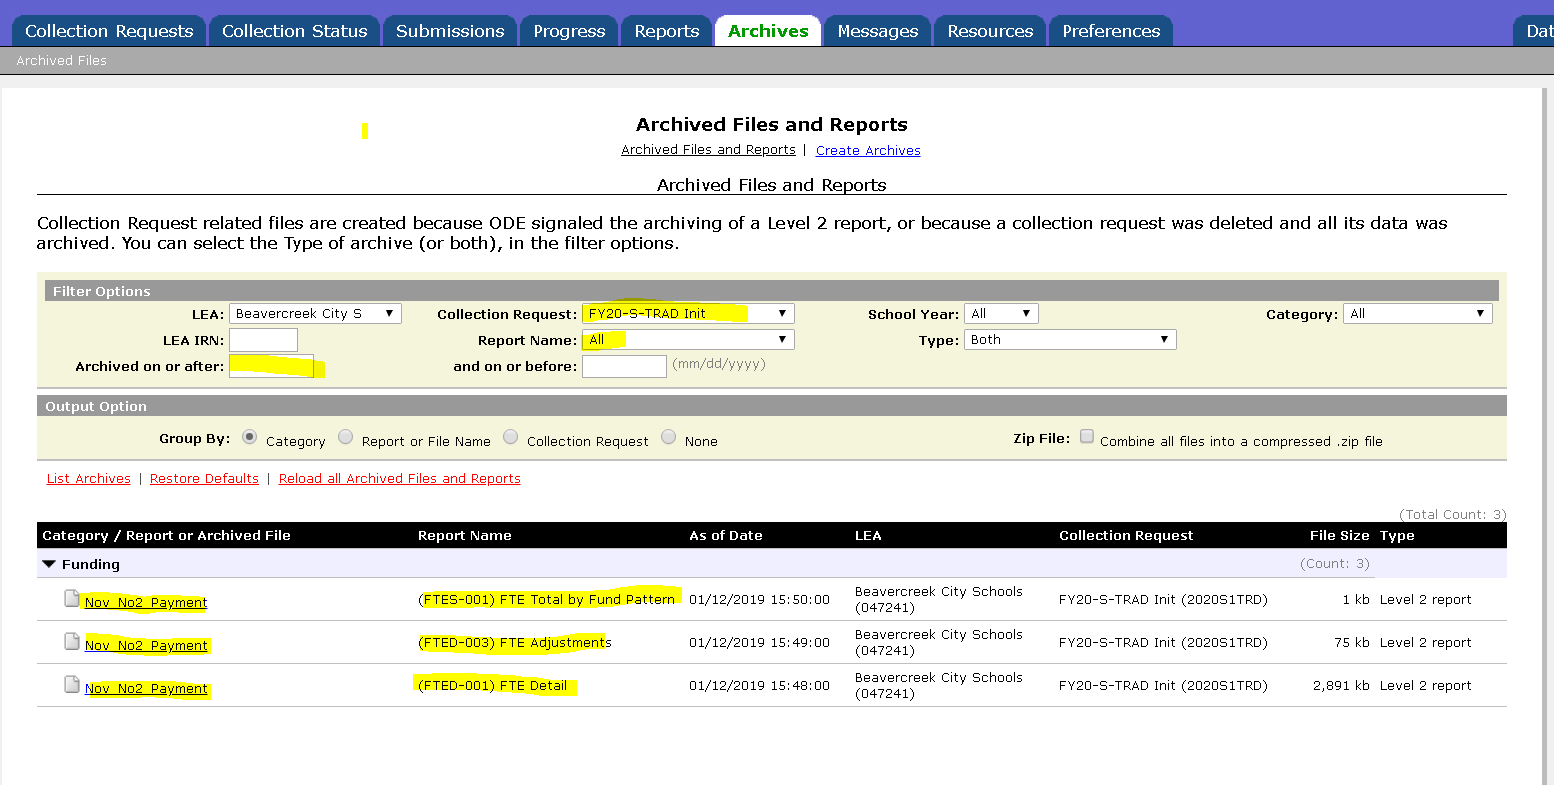Click the 'and on or before' date field
This screenshot has width=1554, height=785.
point(624,366)
